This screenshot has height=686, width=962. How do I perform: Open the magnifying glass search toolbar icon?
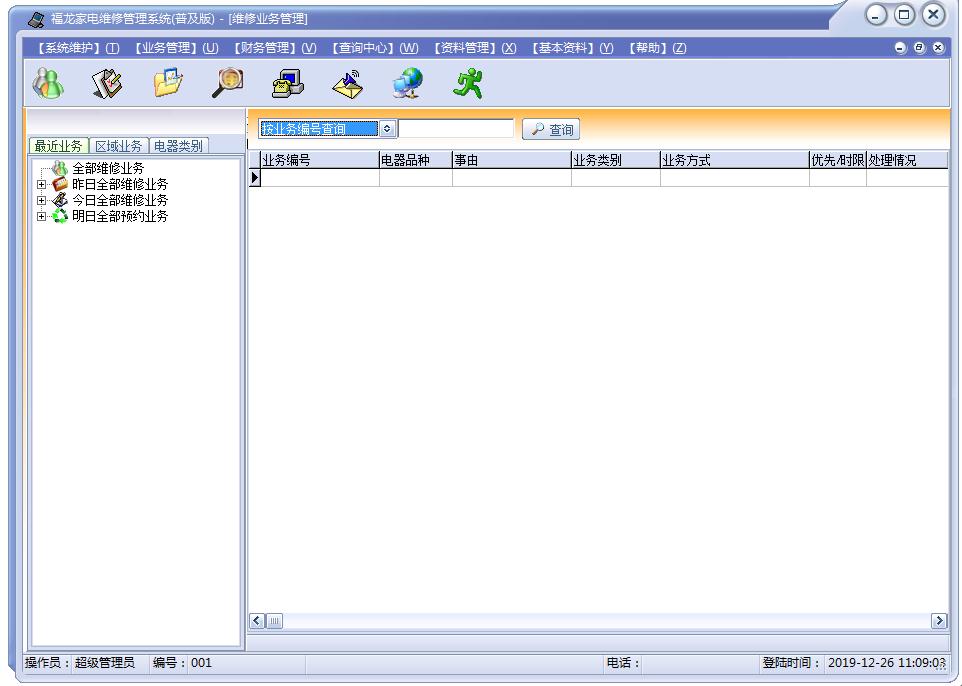point(228,83)
